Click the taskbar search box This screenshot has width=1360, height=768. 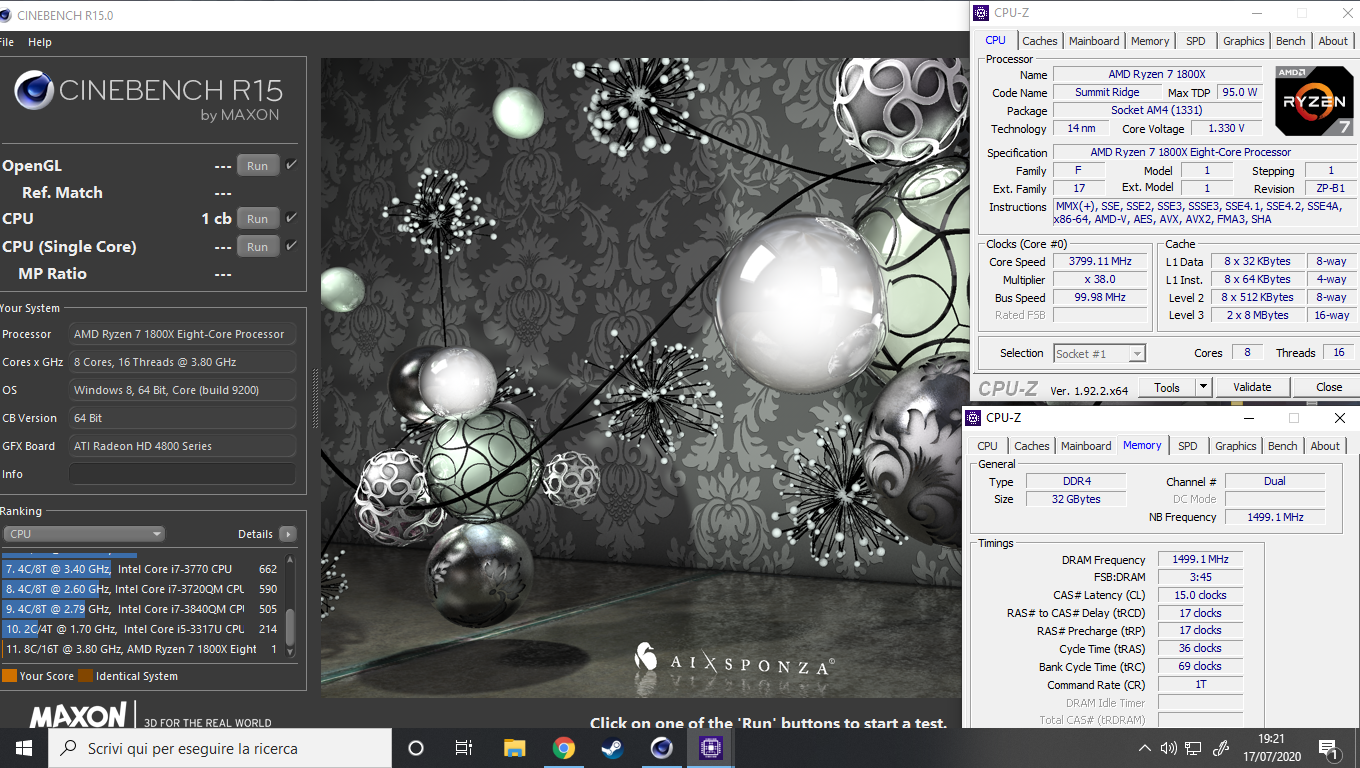click(220, 748)
